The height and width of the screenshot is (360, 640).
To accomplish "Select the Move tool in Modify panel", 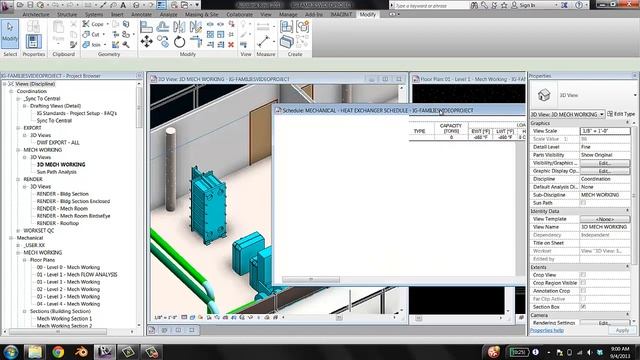I will click(147, 41).
